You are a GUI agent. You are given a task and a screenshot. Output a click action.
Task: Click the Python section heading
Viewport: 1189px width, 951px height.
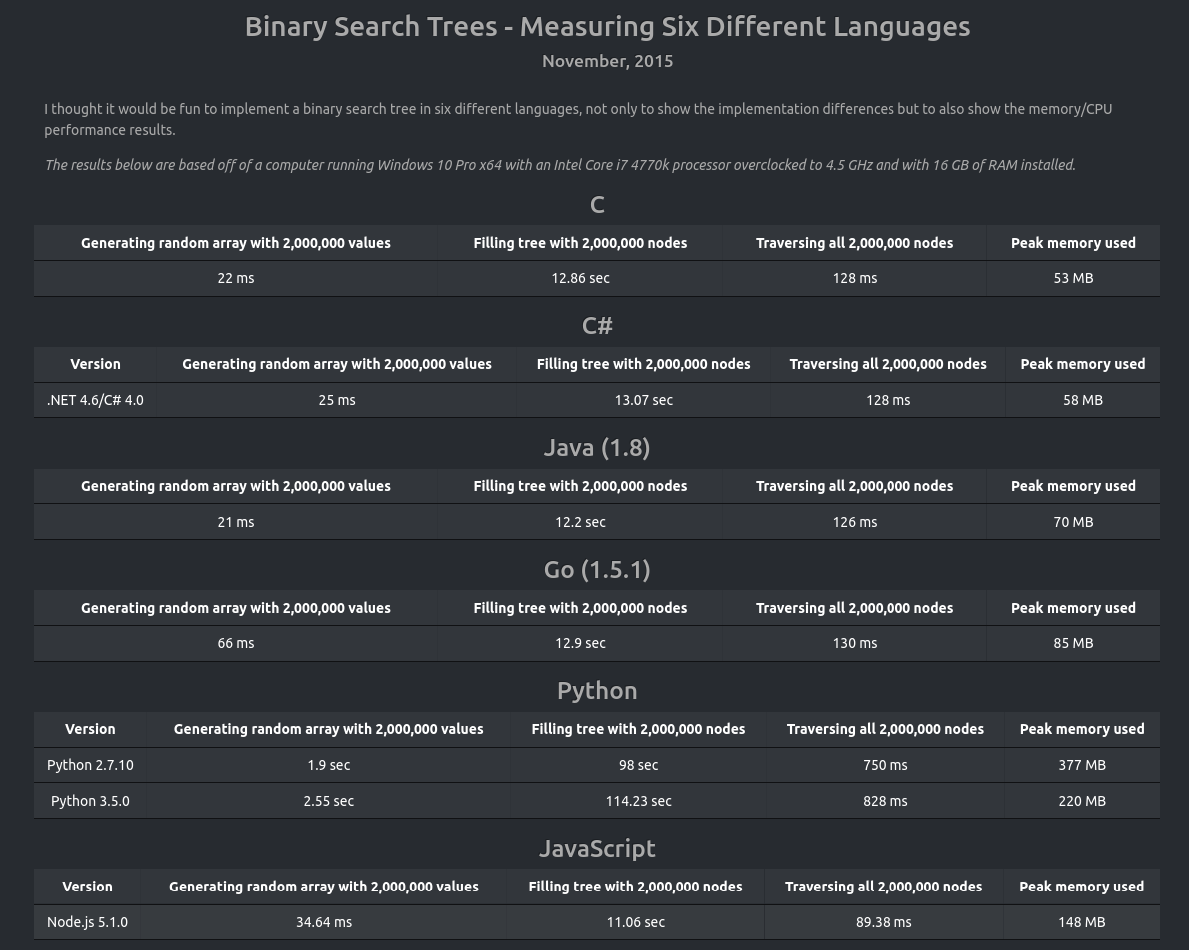[x=597, y=691]
